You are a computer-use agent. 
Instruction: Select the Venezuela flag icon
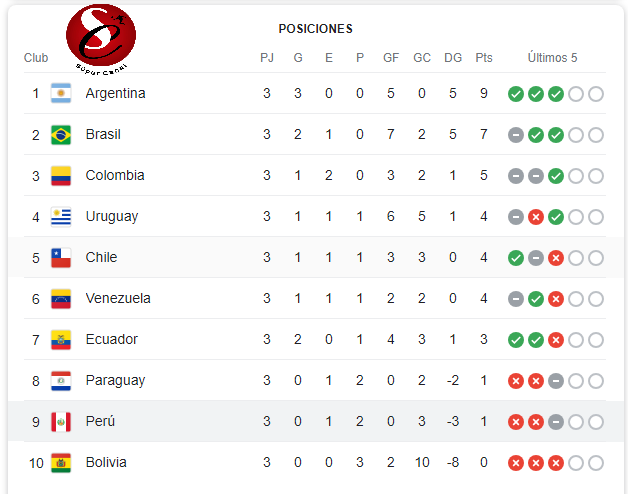[61, 299]
